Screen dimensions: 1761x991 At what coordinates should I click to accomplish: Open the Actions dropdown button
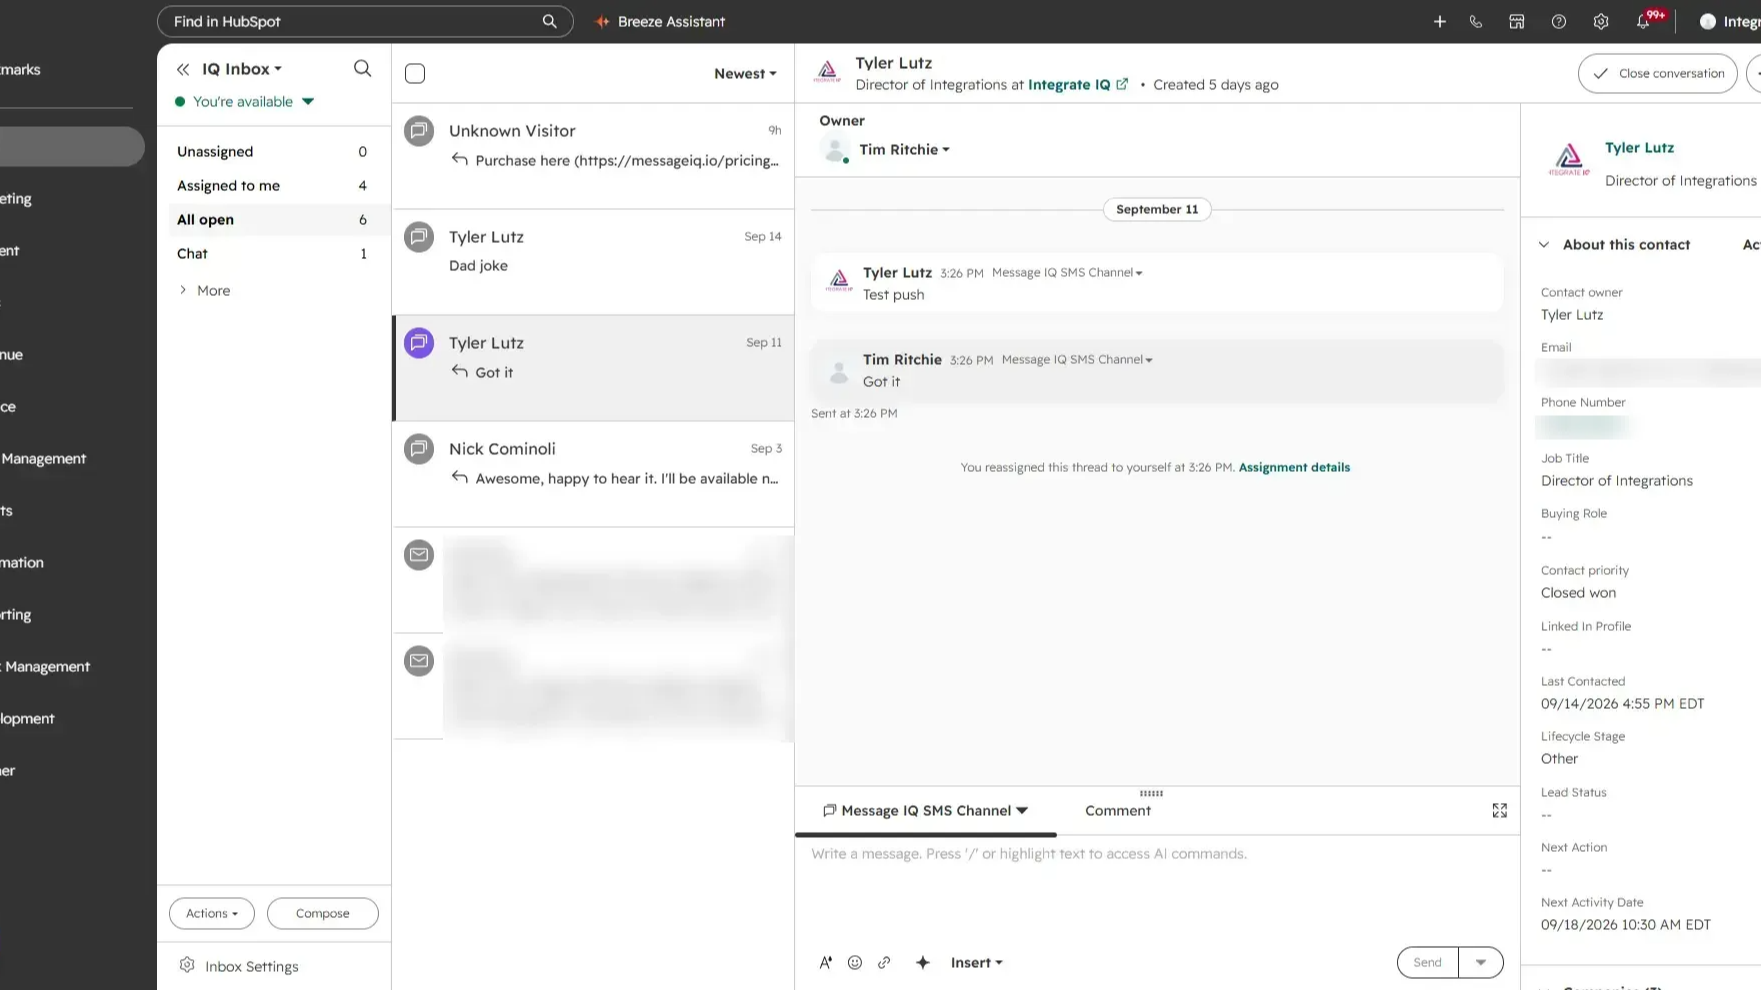[x=212, y=913]
